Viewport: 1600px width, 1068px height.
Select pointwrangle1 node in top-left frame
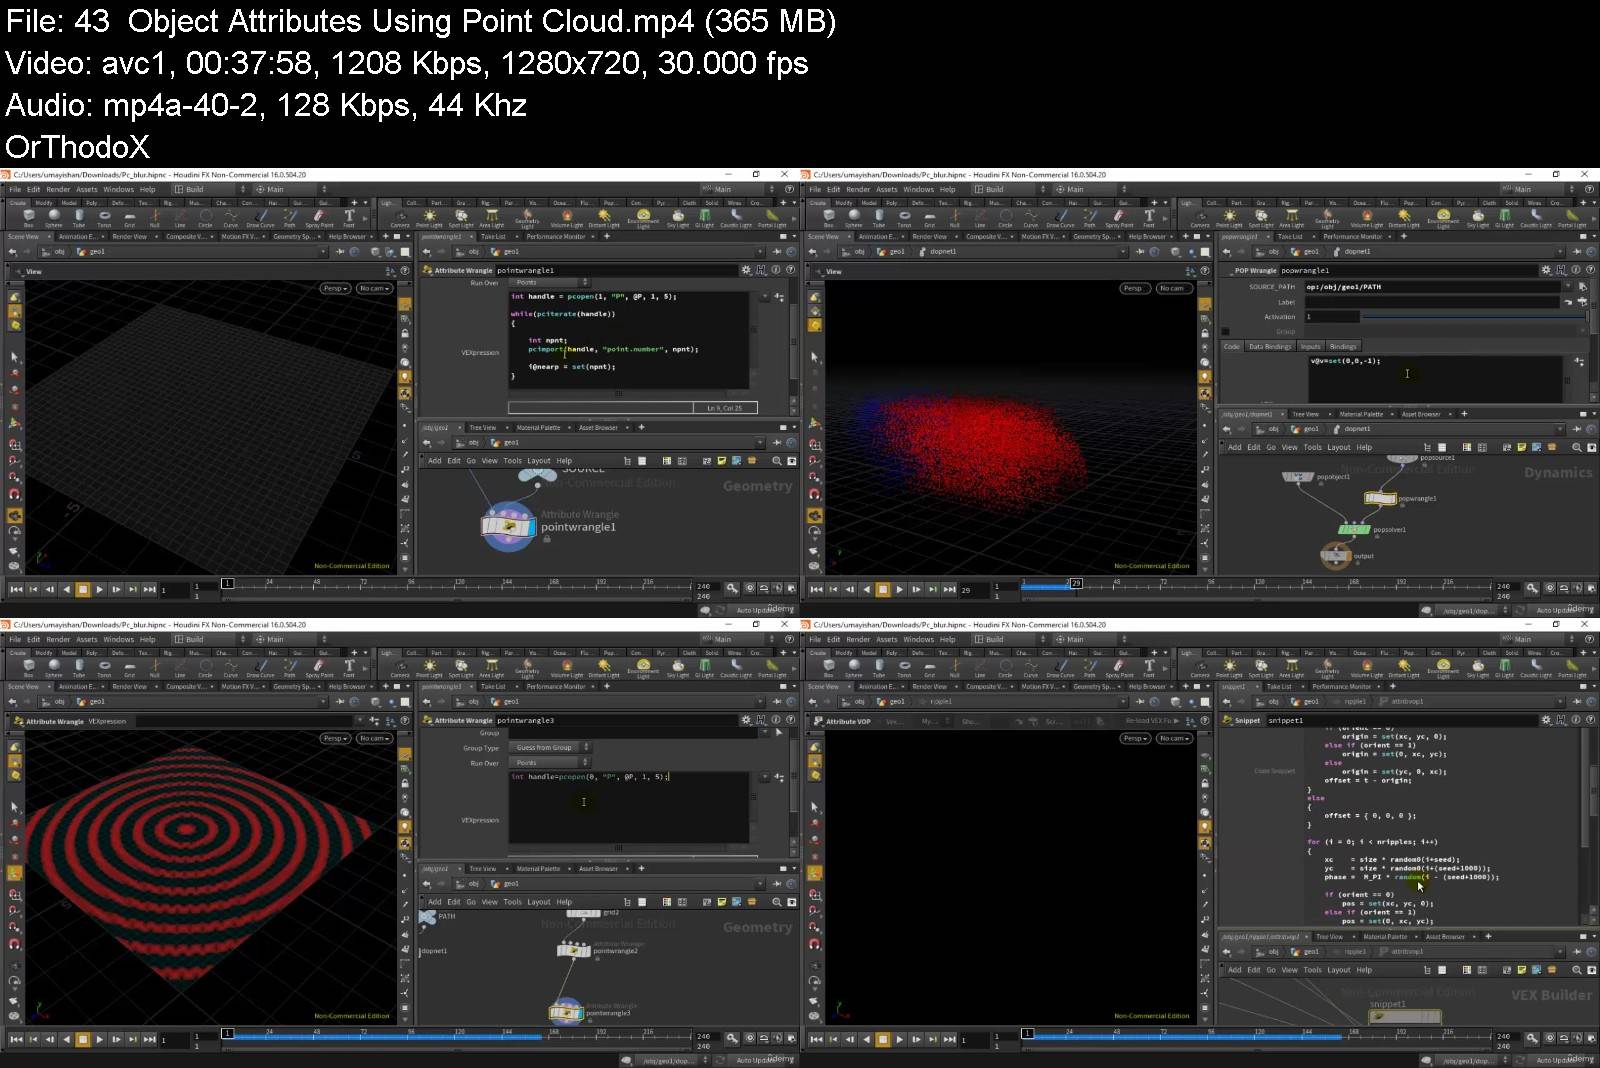[x=509, y=525]
